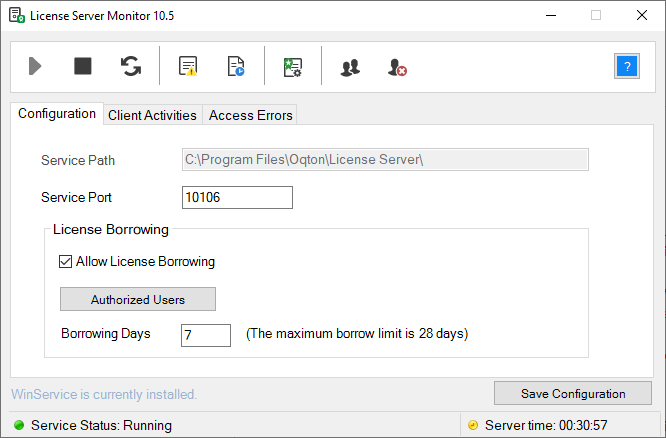Open the log with warning icon
Viewport: 666px width, 438px height.
(188, 67)
